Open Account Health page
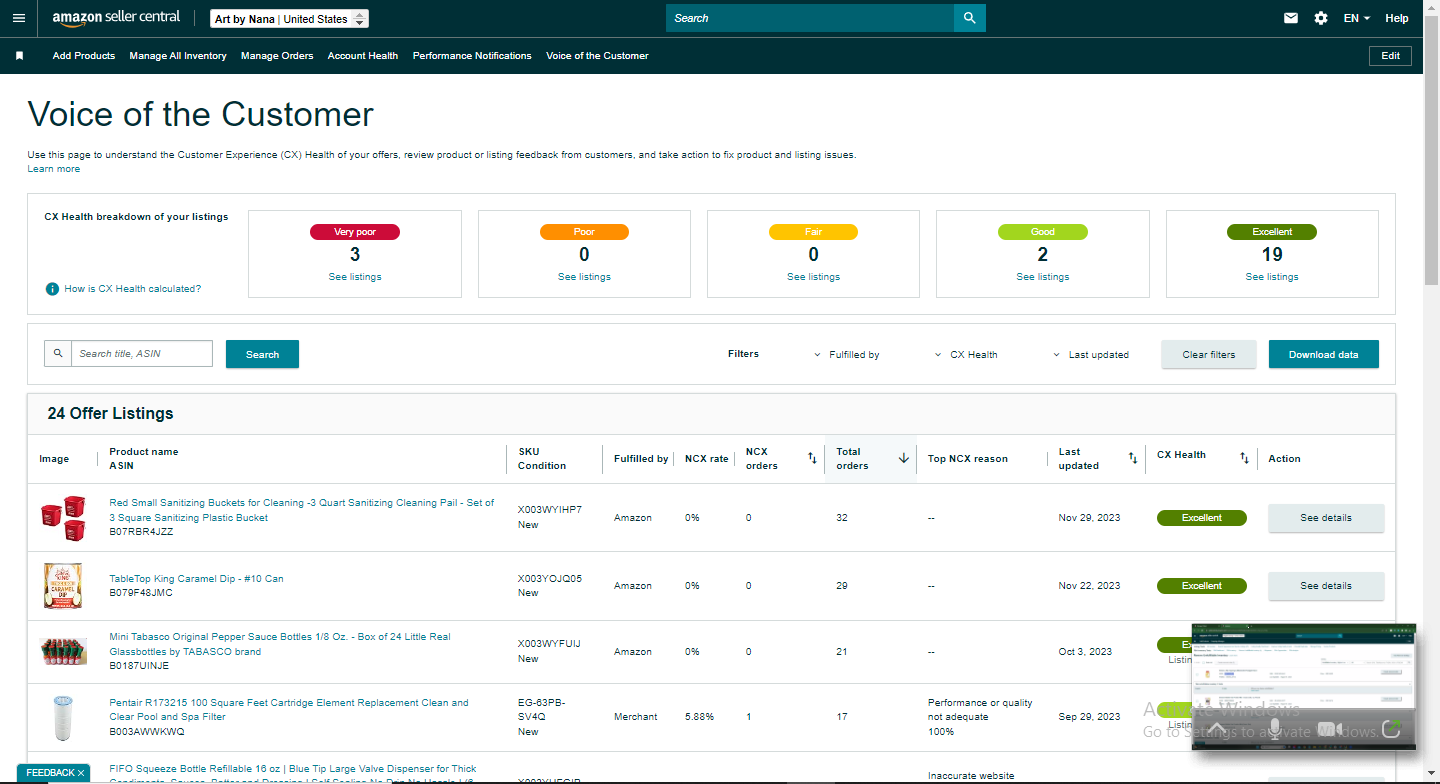The height and width of the screenshot is (784, 1440). click(363, 56)
